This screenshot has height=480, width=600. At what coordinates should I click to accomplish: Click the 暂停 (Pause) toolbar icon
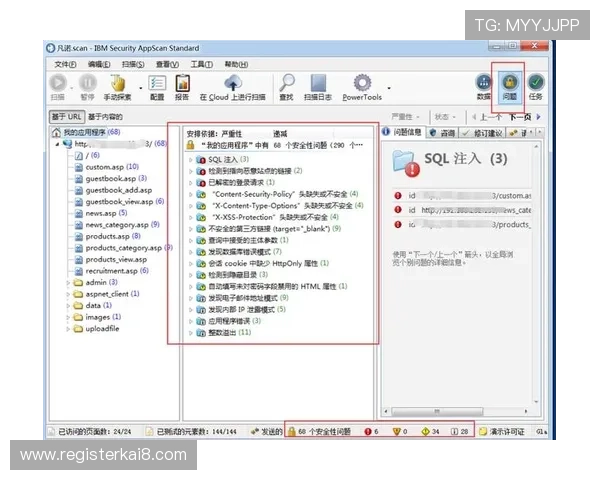88,83
